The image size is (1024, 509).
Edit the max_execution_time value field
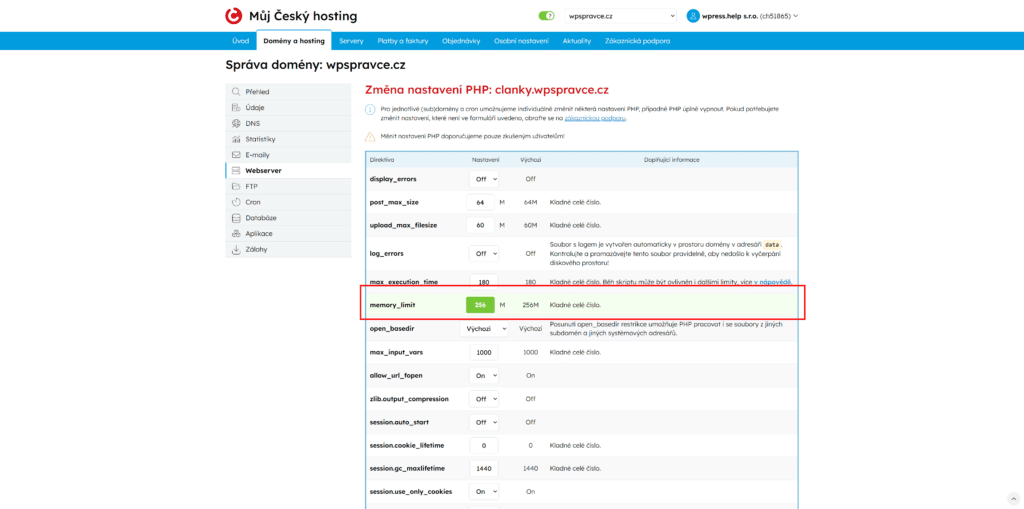tap(484, 282)
